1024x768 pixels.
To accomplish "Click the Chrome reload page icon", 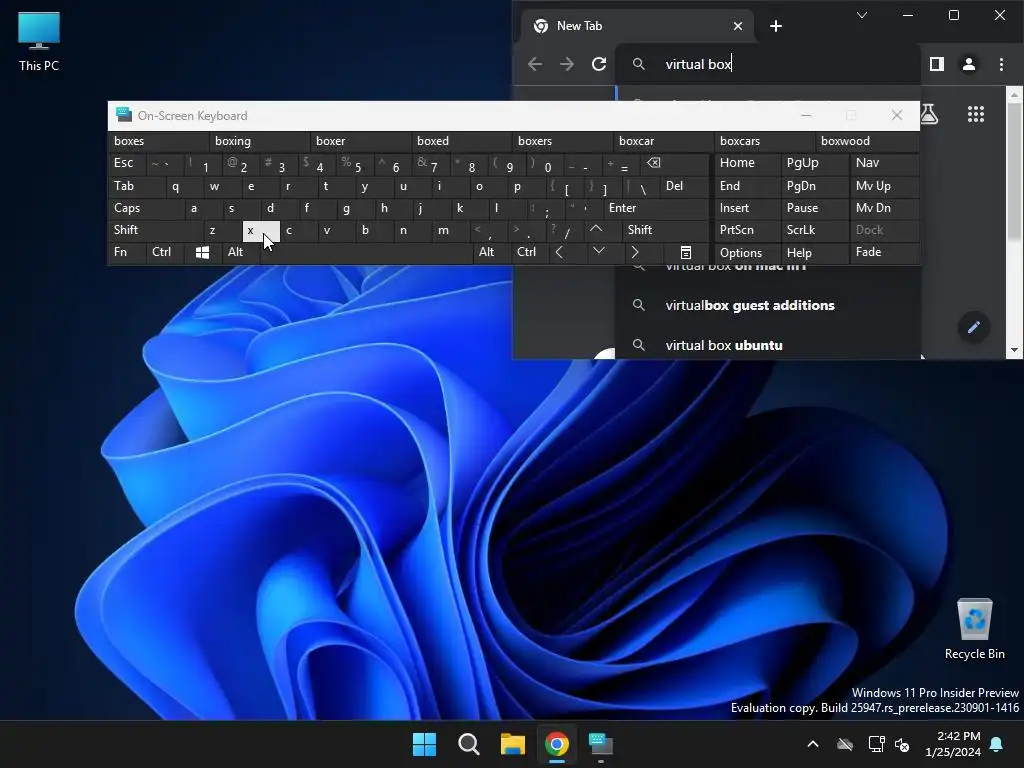I will tap(599, 64).
